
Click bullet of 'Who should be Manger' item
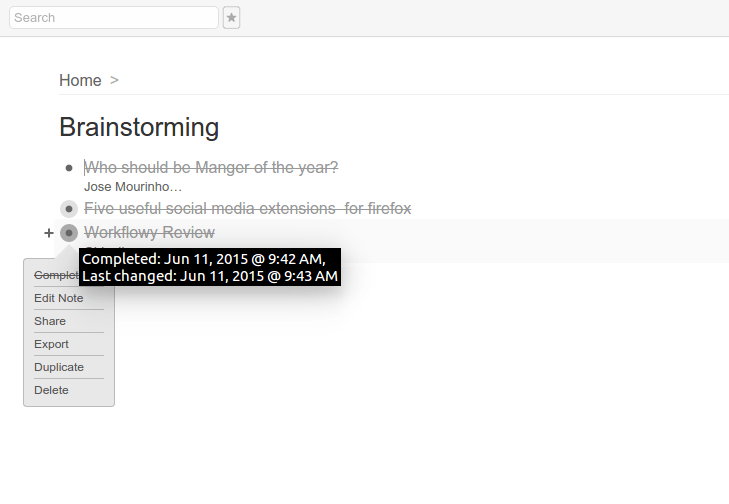click(x=69, y=168)
